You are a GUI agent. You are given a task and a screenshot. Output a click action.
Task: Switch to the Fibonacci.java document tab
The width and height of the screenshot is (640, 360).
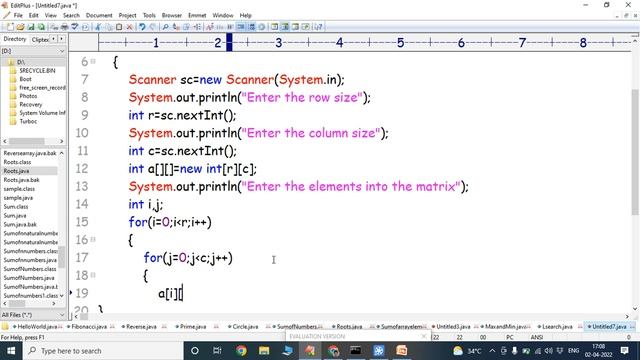[89, 327]
